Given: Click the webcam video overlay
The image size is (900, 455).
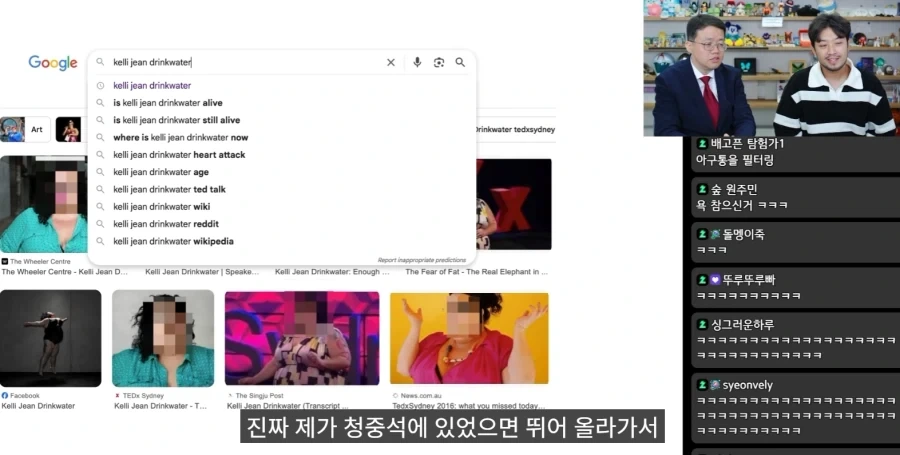Looking at the screenshot, I should pyautogui.click(x=771, y=68).
